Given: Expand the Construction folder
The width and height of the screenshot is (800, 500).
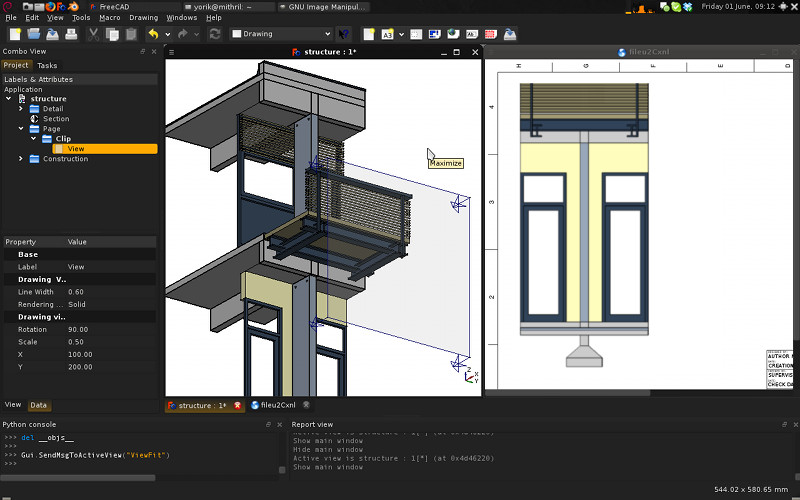Looking at the screenshot, I should click(21, 159).
